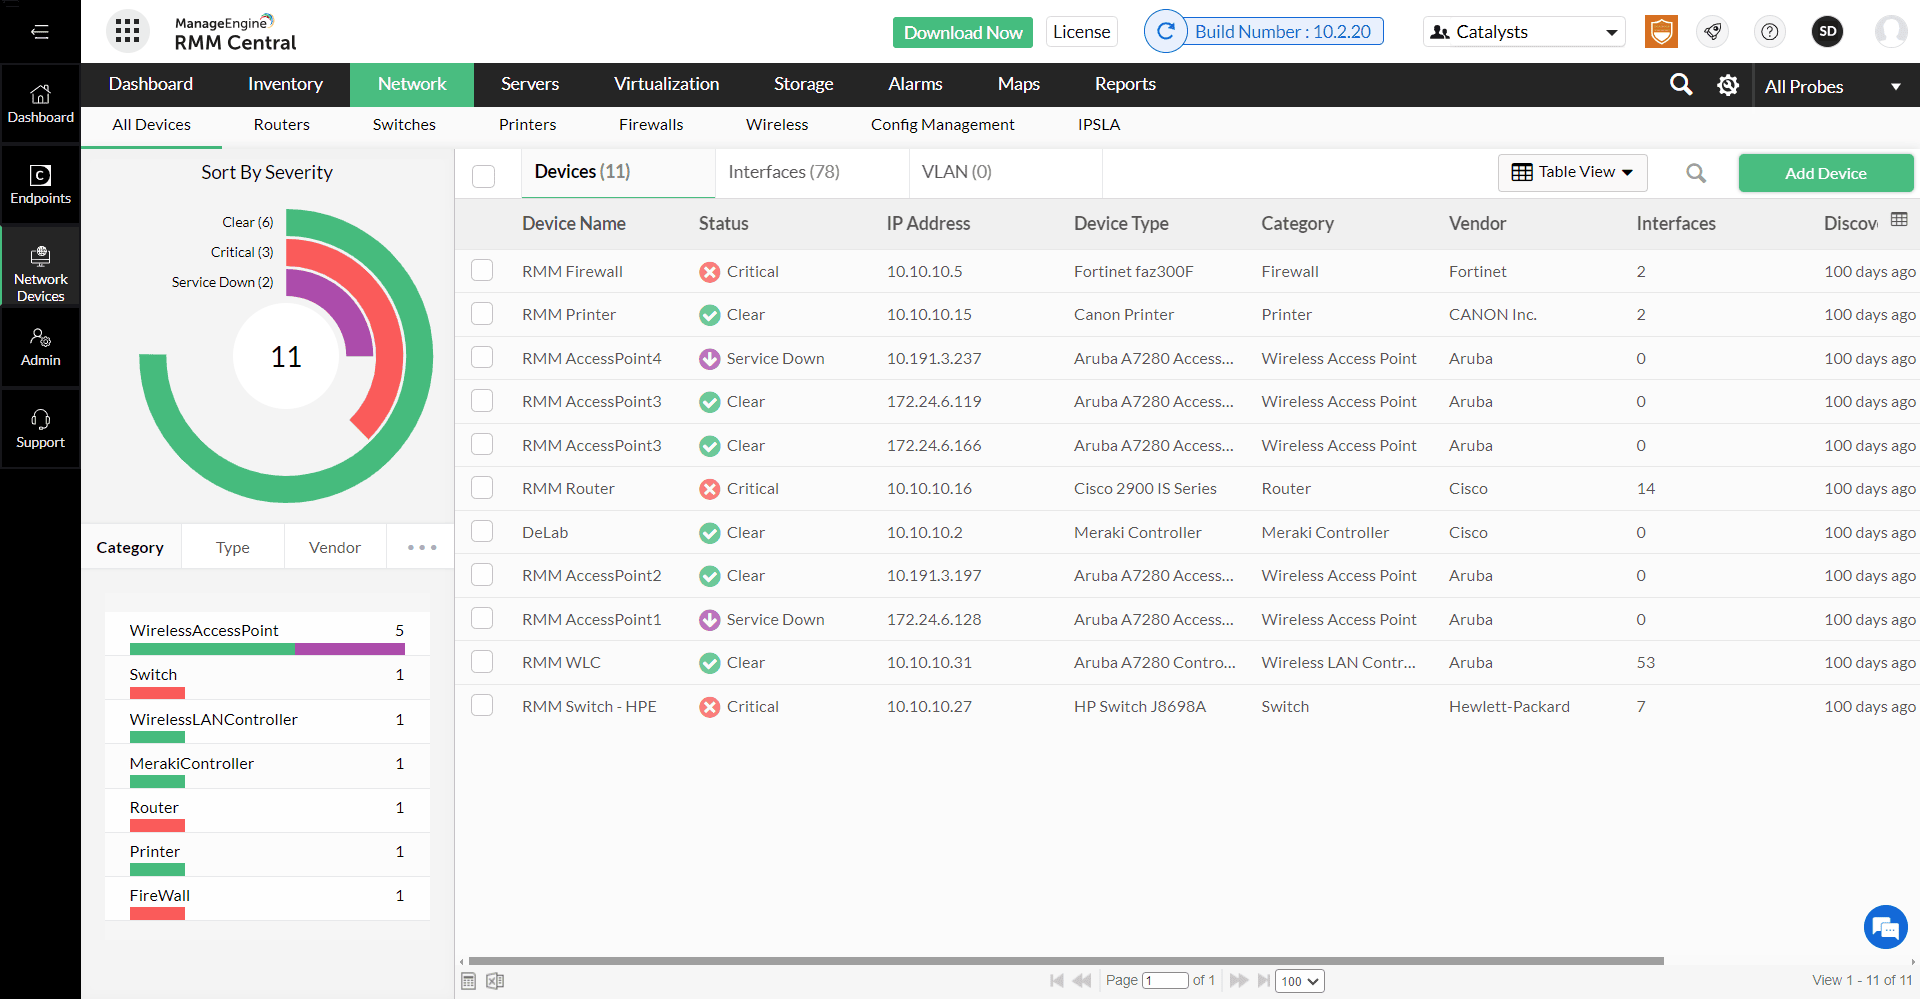Check the RMM Router row checkbox

[482, 487]
